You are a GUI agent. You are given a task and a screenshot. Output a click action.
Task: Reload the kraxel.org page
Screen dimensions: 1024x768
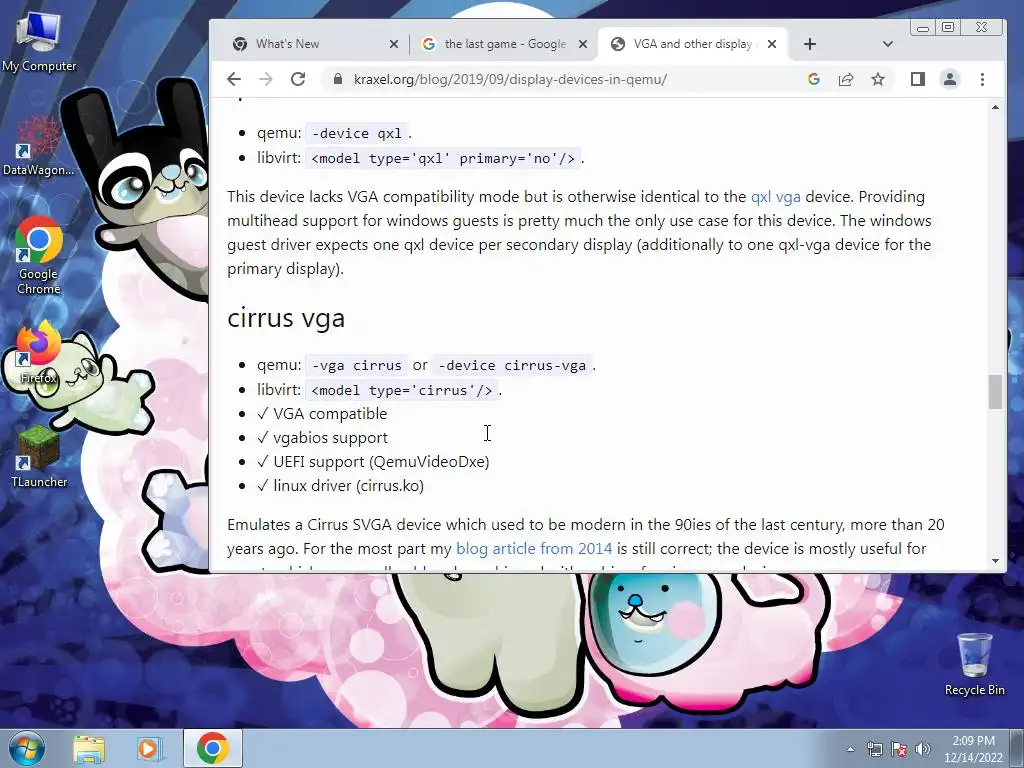coord(298,80)
